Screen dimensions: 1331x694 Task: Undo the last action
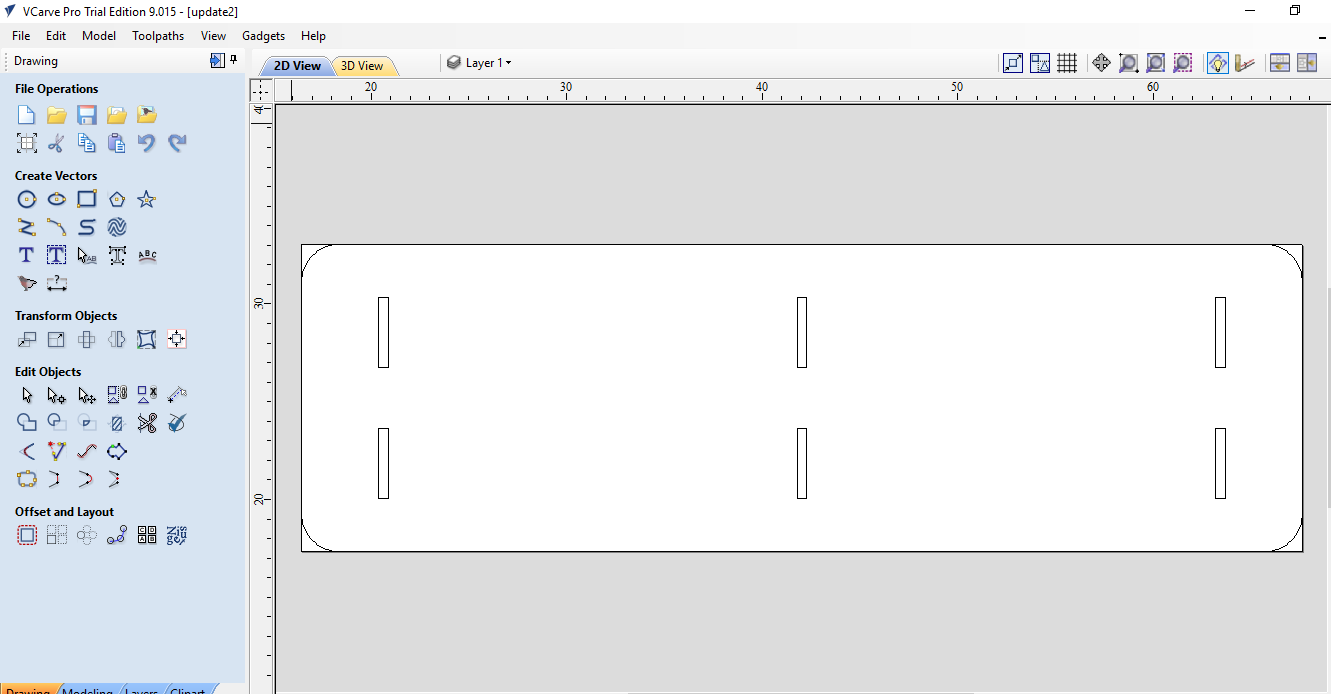point(147,143)
